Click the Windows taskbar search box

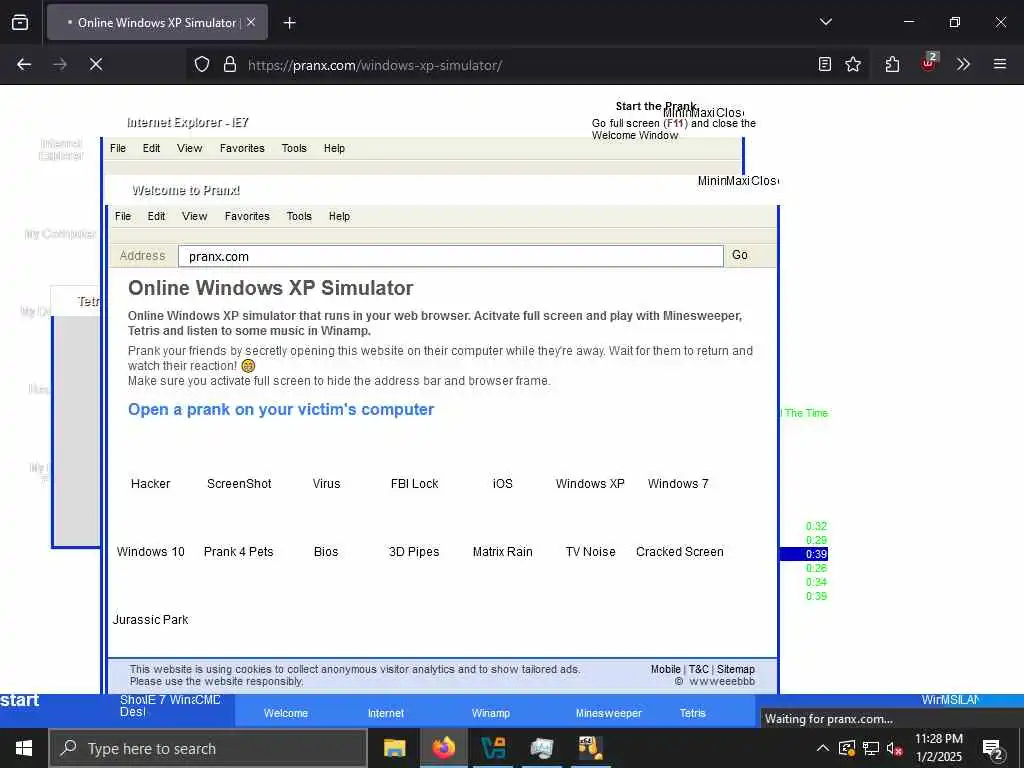[208, 748]
